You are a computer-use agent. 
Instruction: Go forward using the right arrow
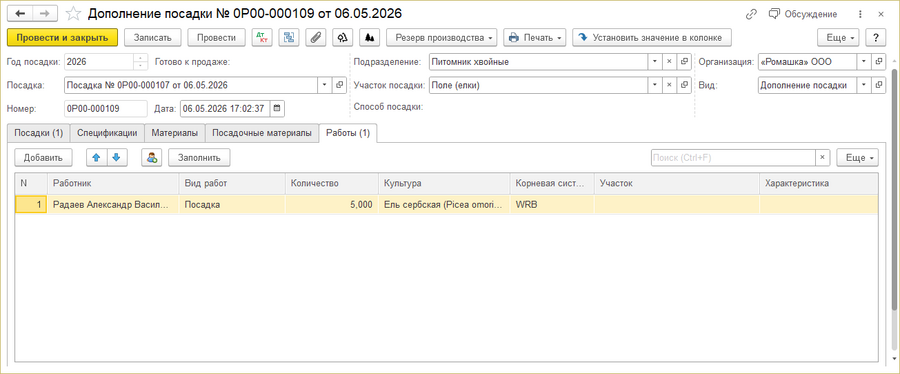point(45,13)
